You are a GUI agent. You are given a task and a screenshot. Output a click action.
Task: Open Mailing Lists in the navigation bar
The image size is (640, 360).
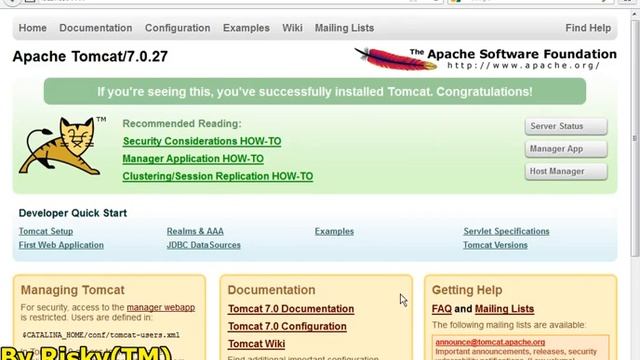[x=344, y=28]
